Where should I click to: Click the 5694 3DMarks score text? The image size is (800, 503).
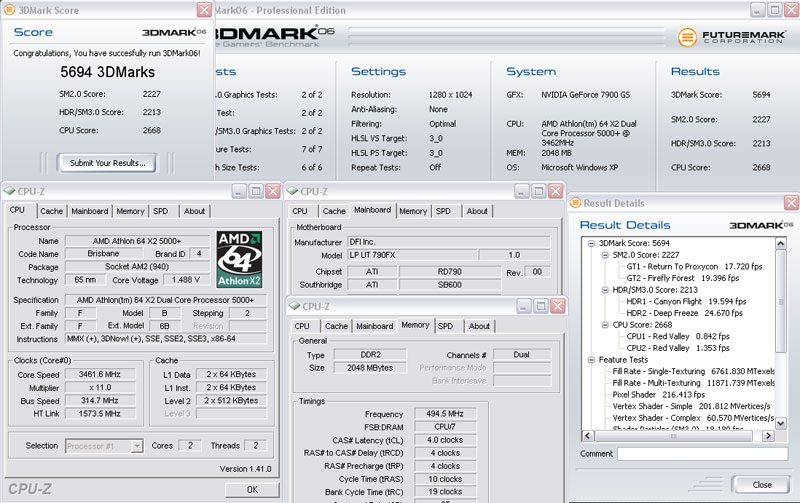click(107, 72)
